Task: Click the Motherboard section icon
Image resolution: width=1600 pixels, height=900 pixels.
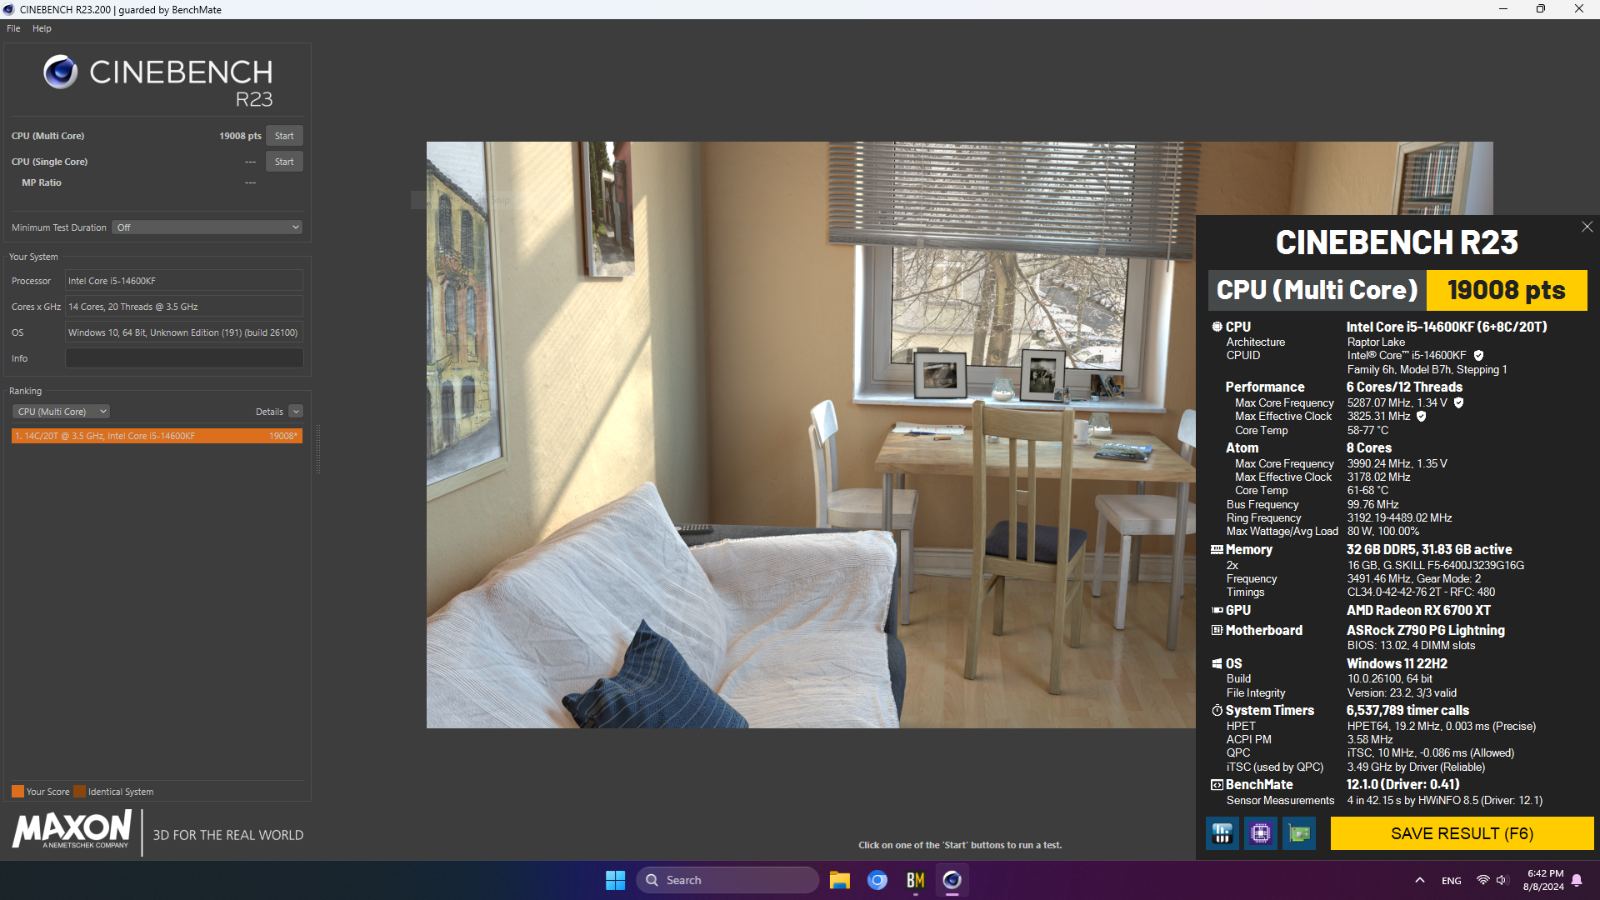Action: (x=1217, y=630)
